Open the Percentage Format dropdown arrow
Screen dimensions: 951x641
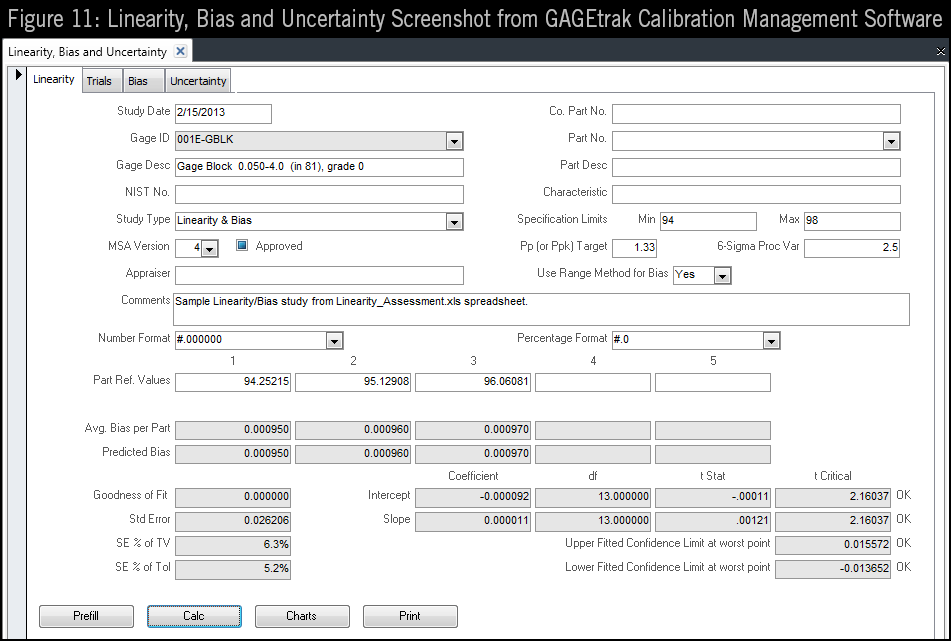tap(770, 340)
